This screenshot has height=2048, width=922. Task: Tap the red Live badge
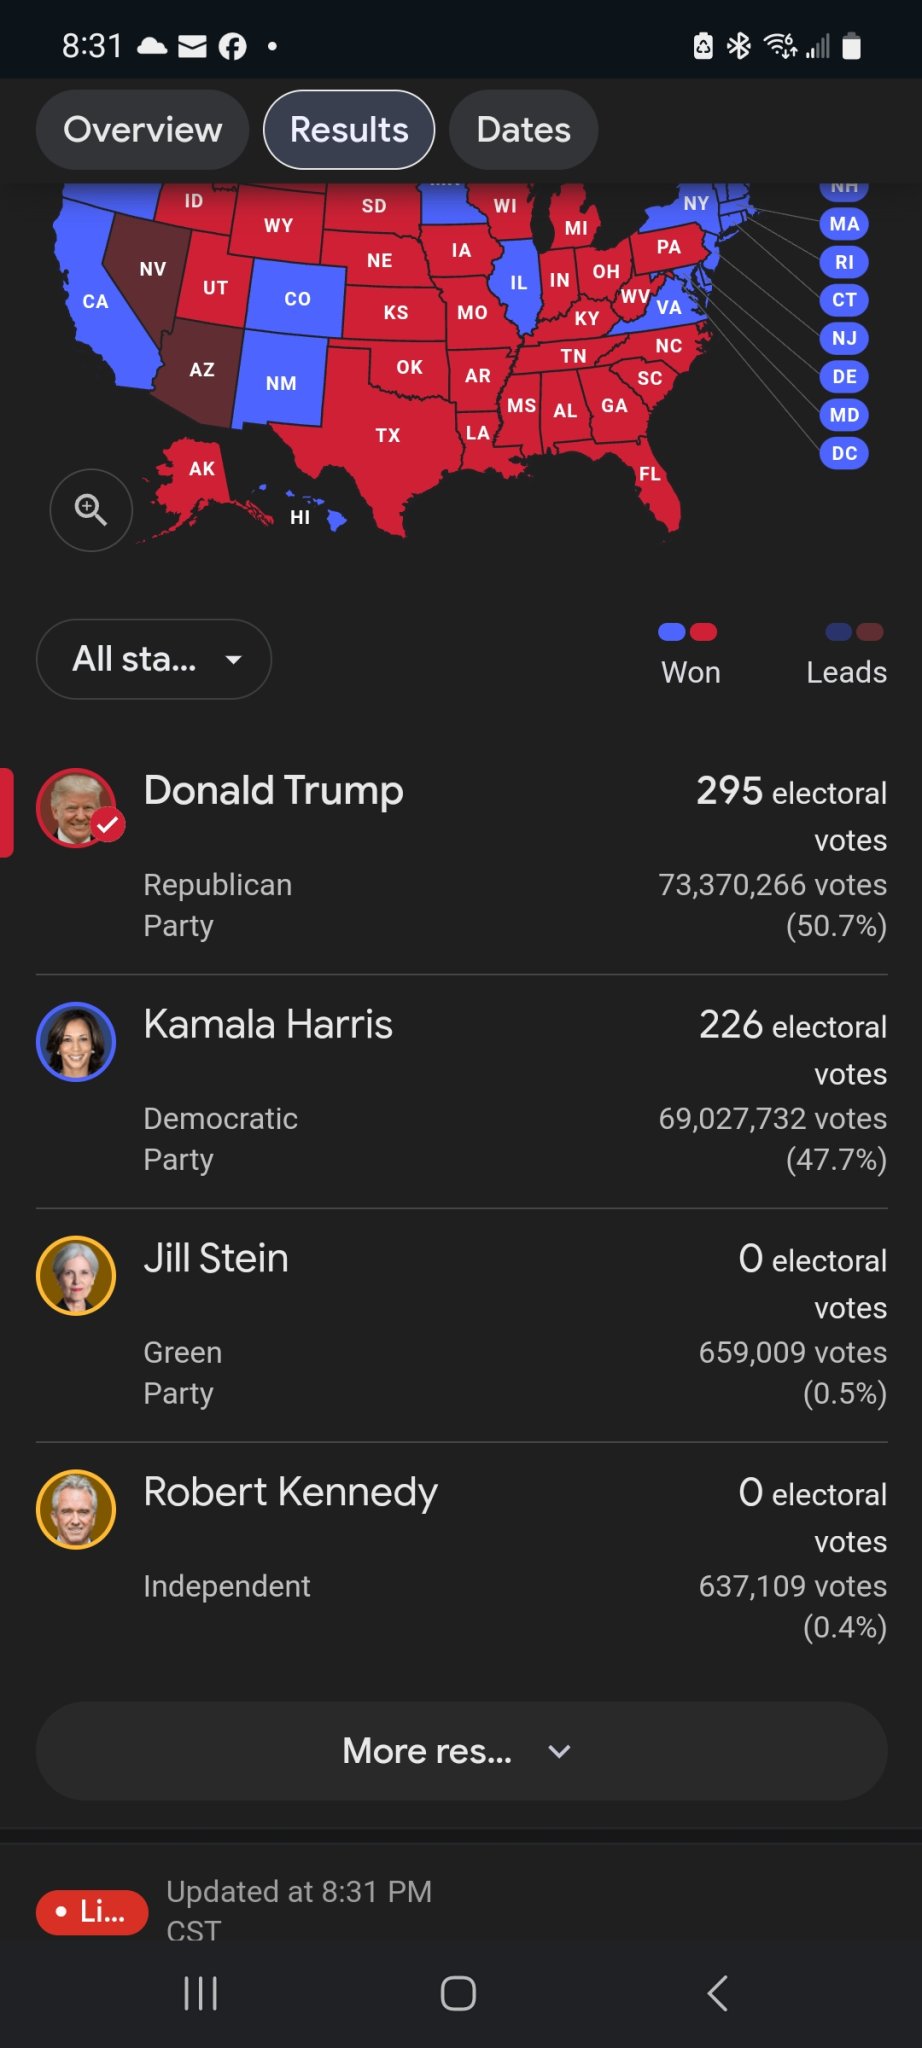tap(92, 1911)
